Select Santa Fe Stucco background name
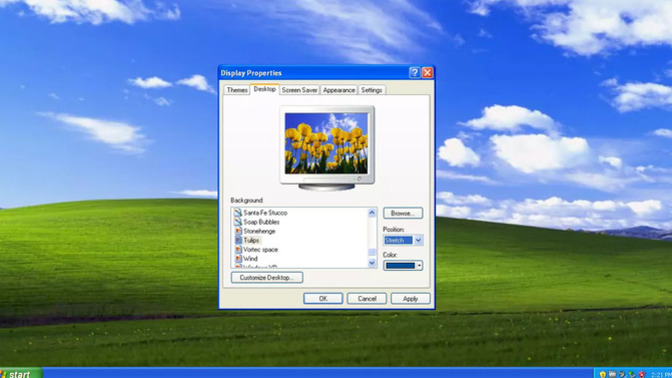672x378 pixels. click(265, 213)
